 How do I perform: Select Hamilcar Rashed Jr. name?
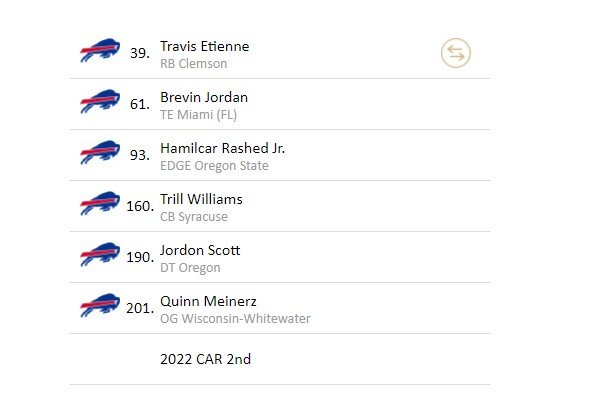tap(222, 148)
